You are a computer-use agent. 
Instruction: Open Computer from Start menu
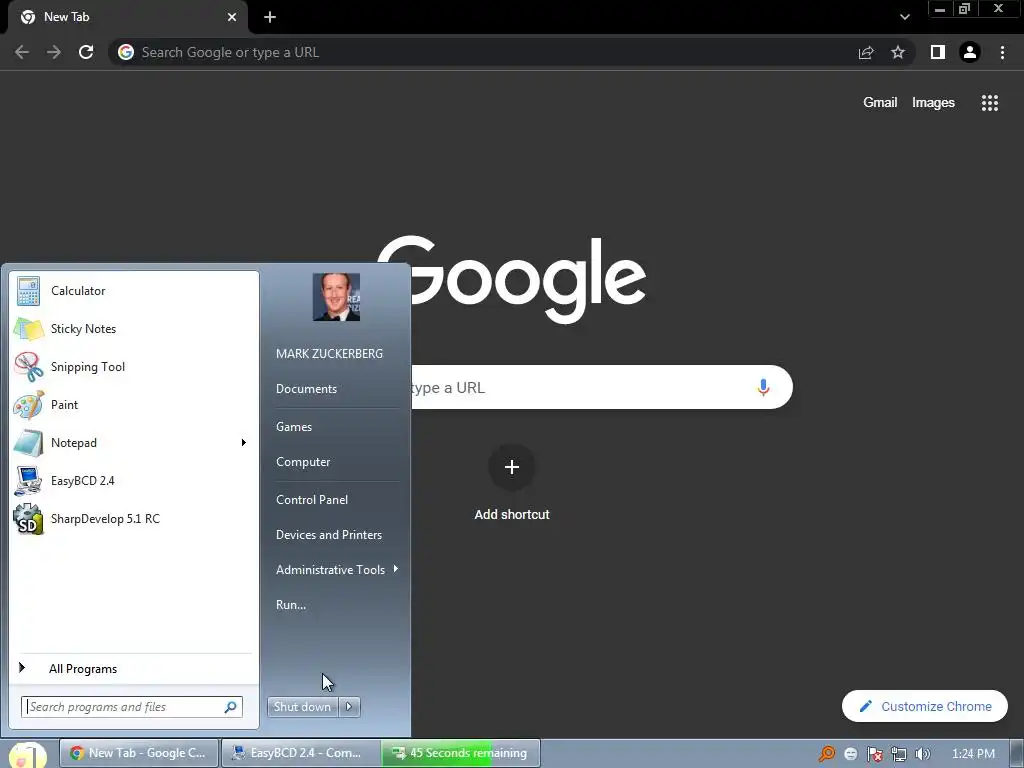click(303, 462)
